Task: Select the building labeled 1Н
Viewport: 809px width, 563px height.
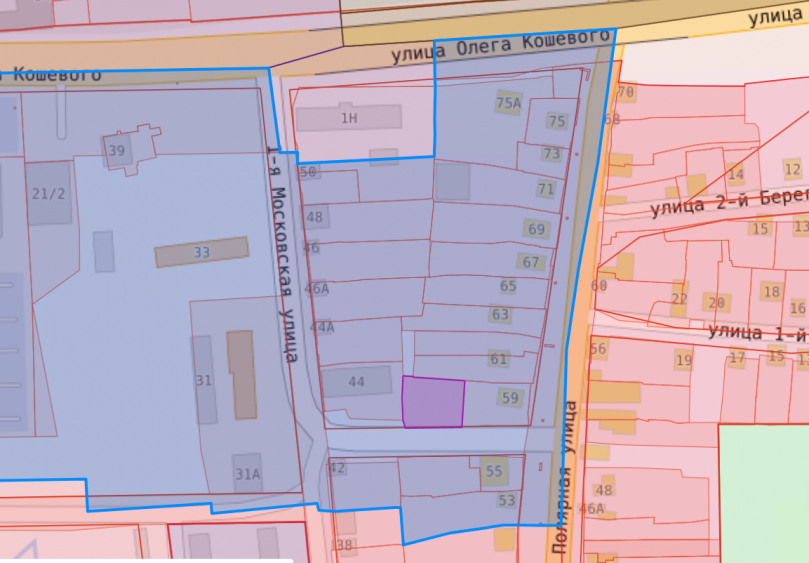Action: point(348,118)
